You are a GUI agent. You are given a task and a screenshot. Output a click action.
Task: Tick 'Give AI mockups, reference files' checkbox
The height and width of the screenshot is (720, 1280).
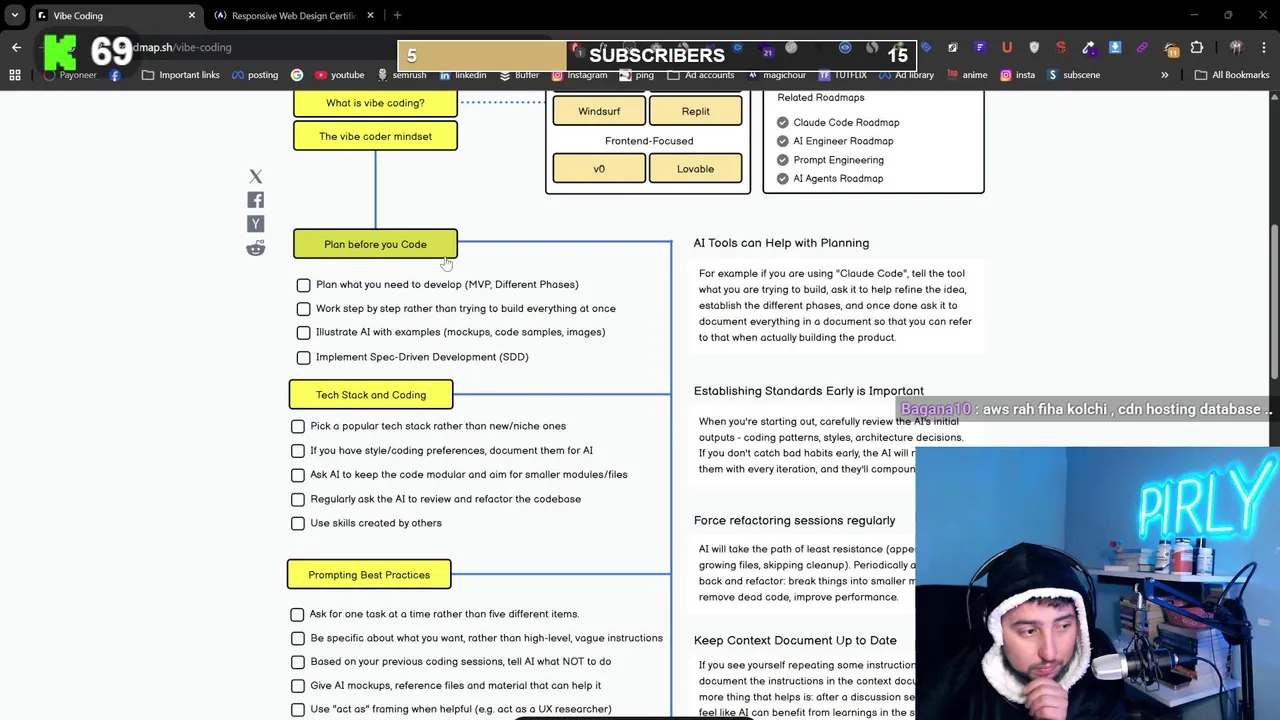point(297,686)
